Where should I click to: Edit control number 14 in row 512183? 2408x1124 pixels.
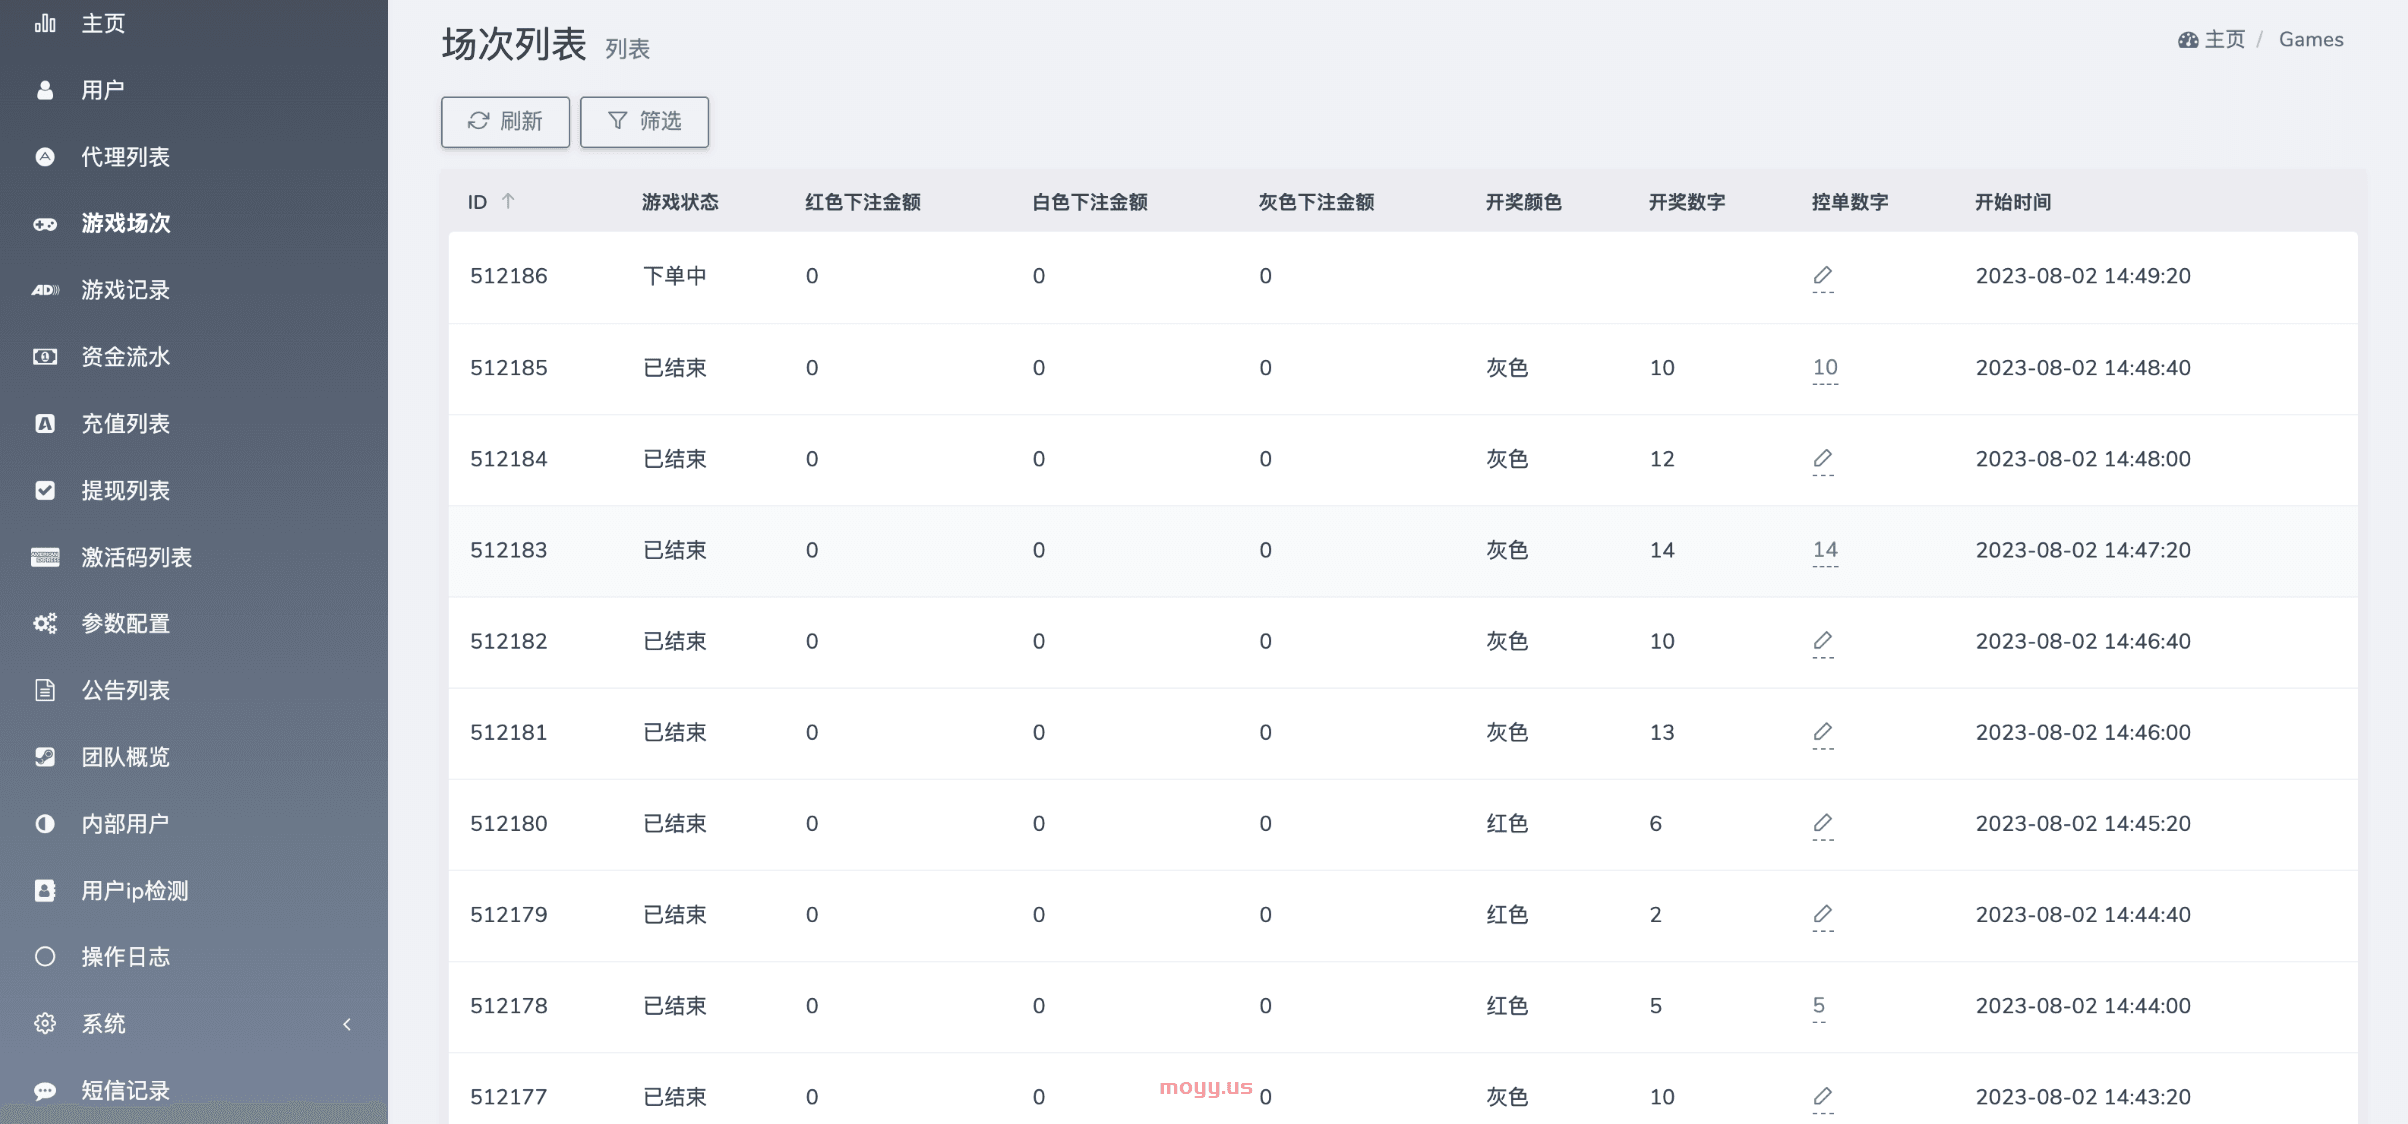[x=1825, y=549]
